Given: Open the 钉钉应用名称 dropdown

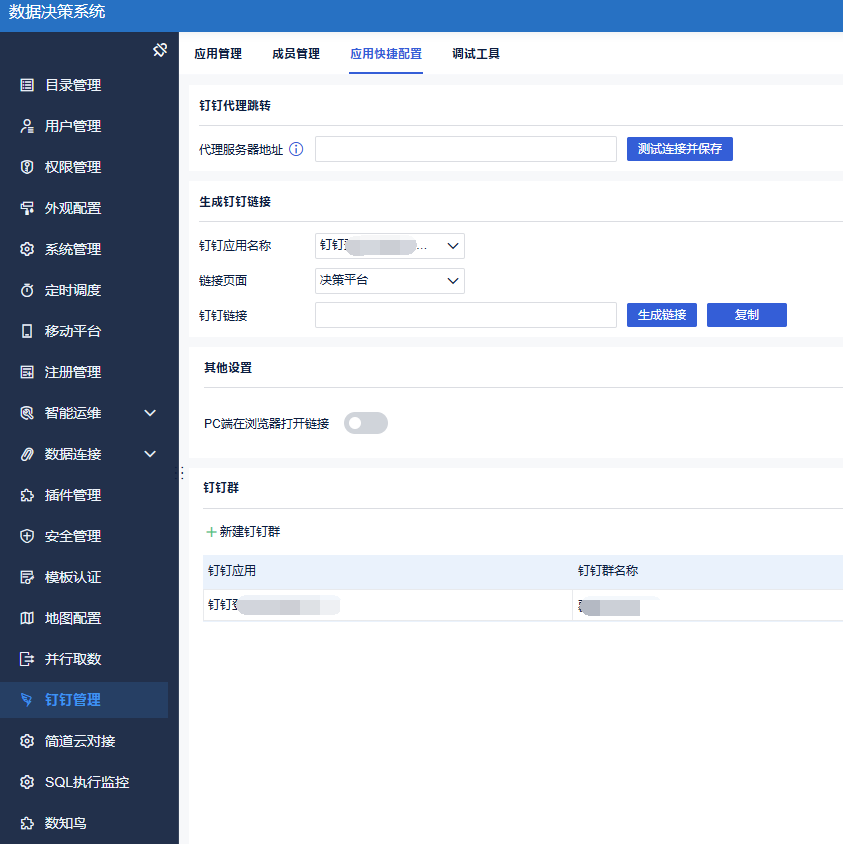Looking at the screenshot, I should click(x=390, y=246).
